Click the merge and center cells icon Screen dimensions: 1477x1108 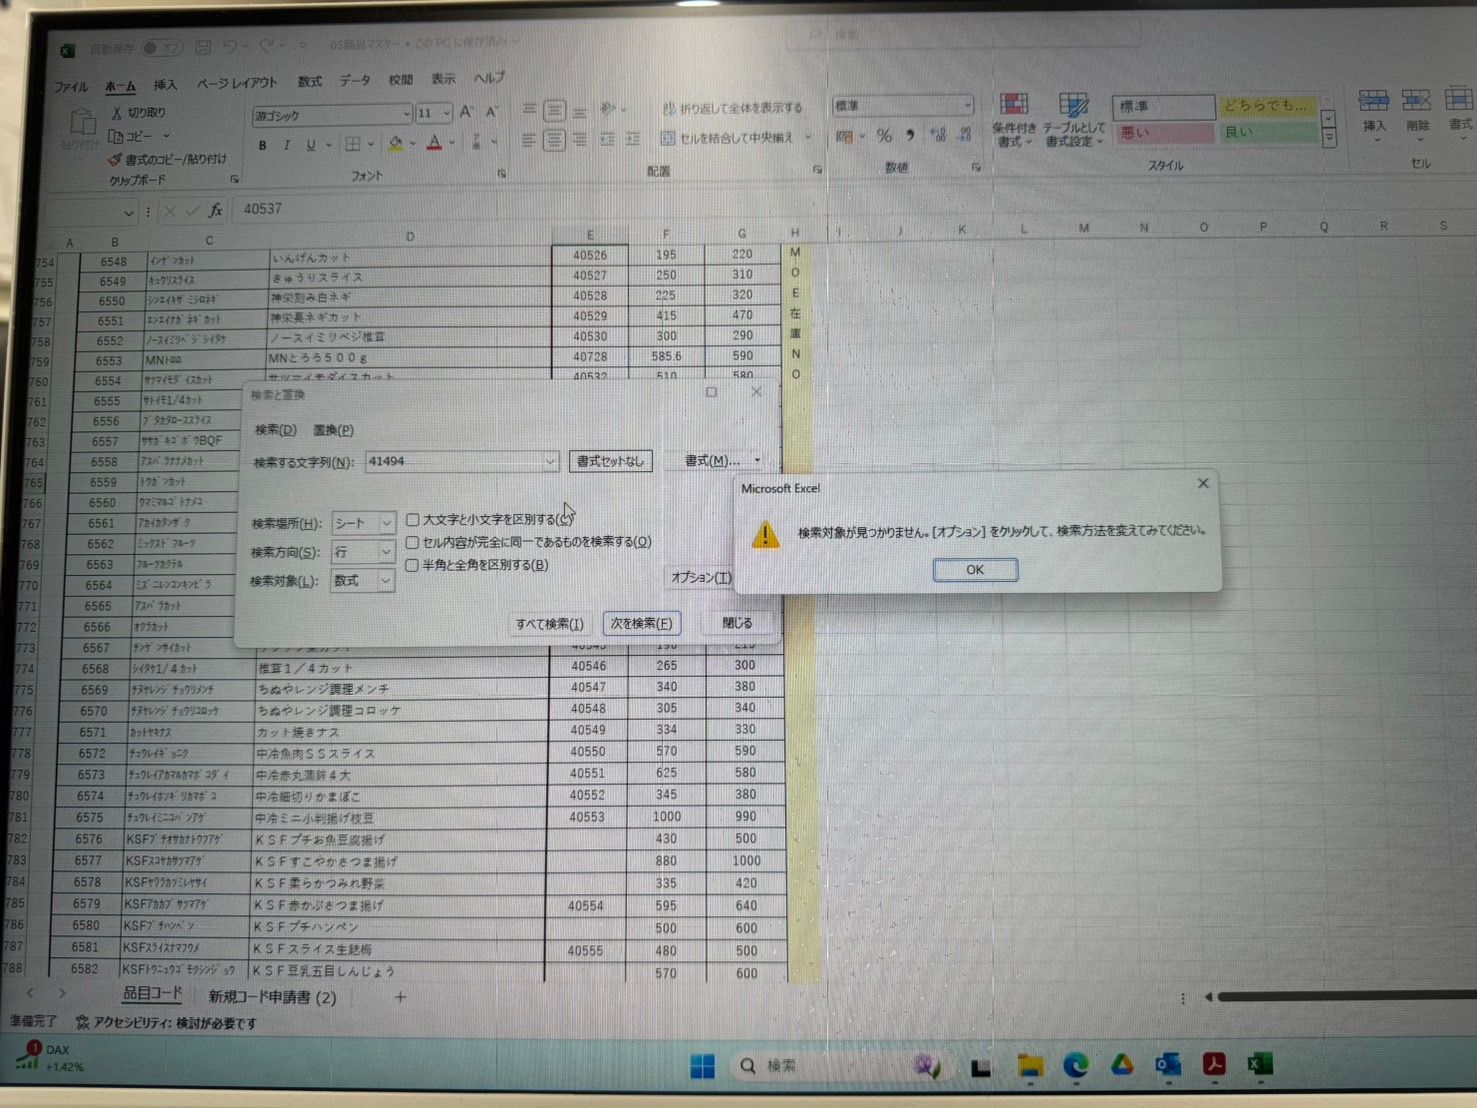pos(668,138)
